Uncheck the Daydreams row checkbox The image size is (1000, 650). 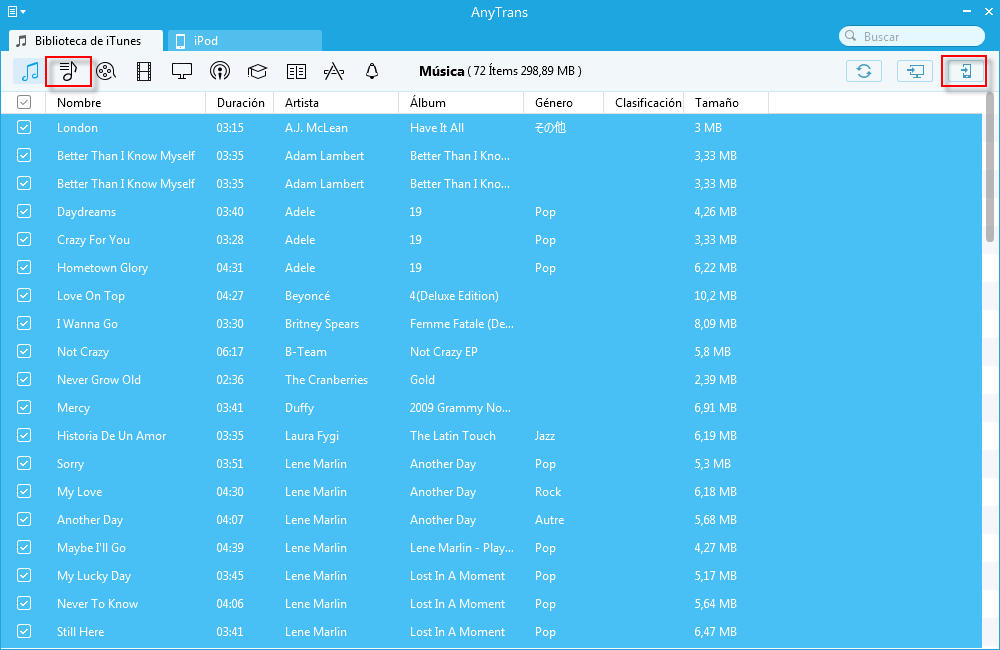[x=24, y=211]
